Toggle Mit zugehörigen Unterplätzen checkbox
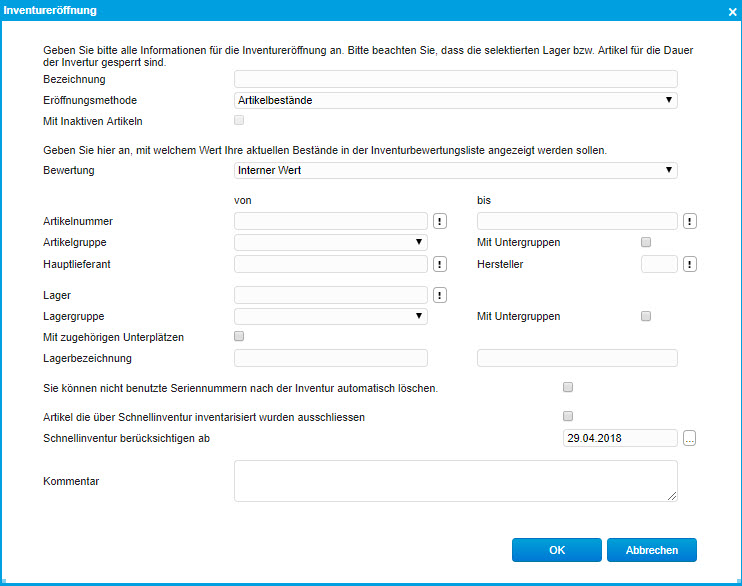The height and width of the screenshot is (586, 742). [238, 337]
